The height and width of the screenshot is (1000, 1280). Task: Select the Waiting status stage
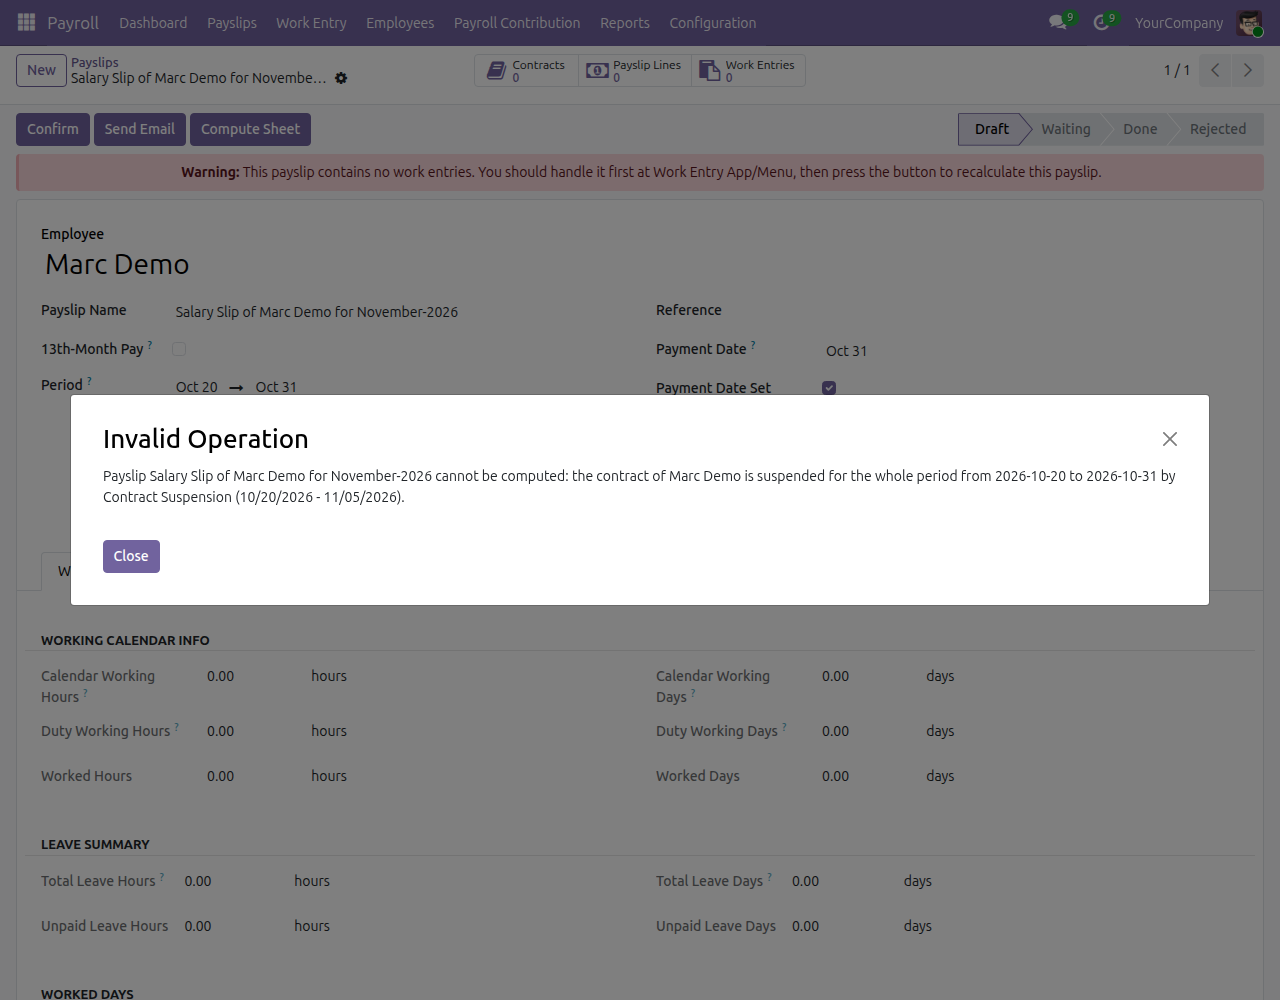tap(1065, 129)
